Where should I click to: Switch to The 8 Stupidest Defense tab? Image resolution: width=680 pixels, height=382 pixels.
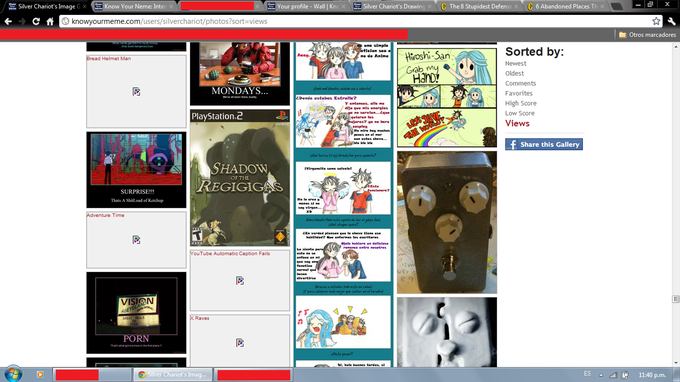[x=479, y=6]
